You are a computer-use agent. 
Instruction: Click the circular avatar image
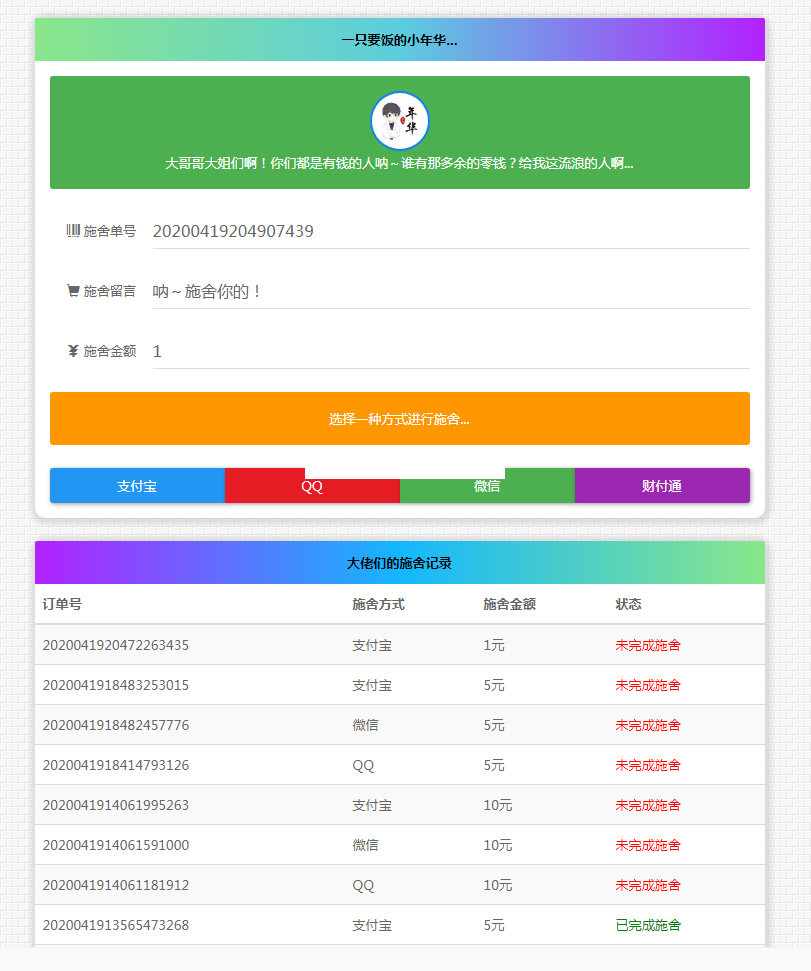click(399, 120)
